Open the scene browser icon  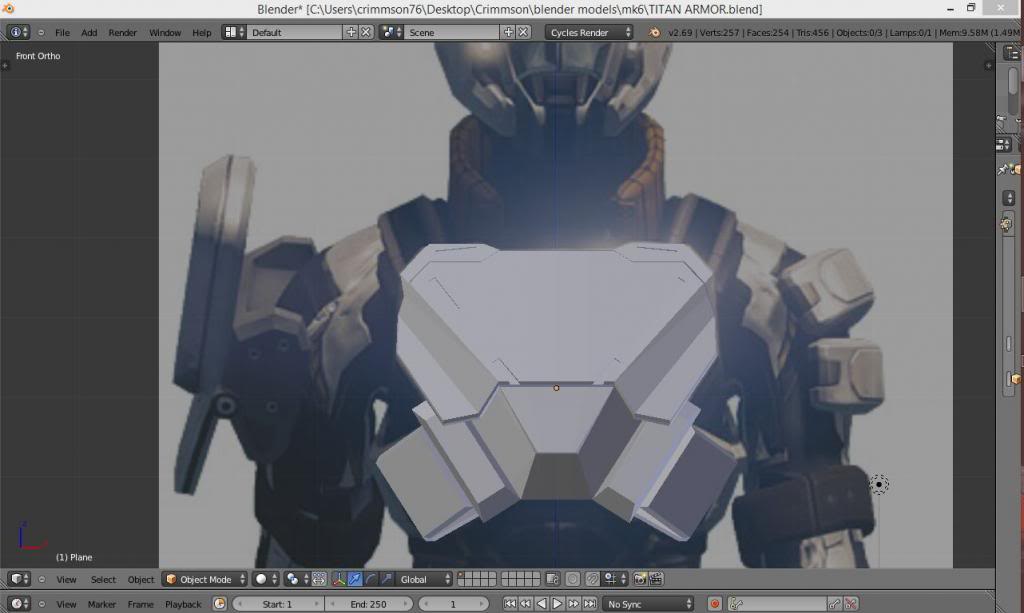[x=391, y=32]
